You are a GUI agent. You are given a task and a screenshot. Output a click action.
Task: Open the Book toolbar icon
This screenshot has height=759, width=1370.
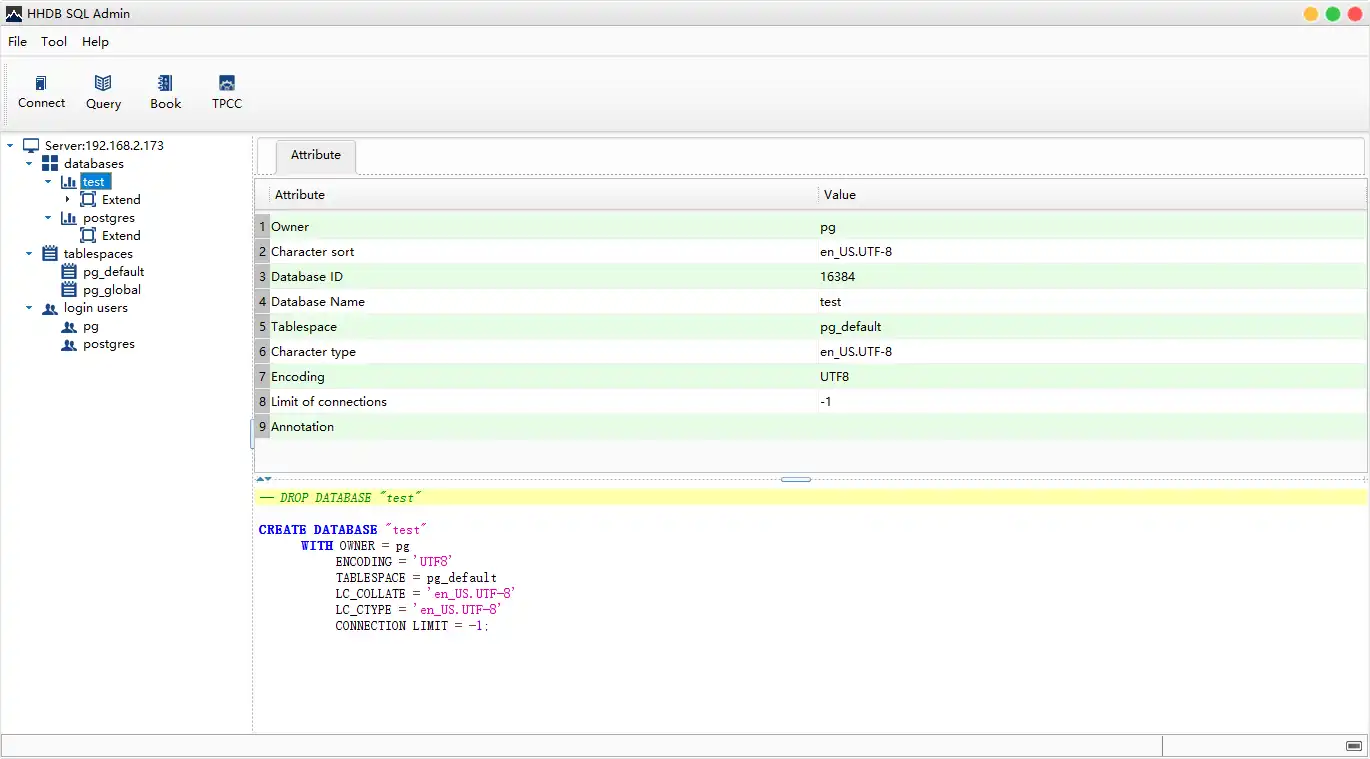pyautogui.click(x=165, y=84)
